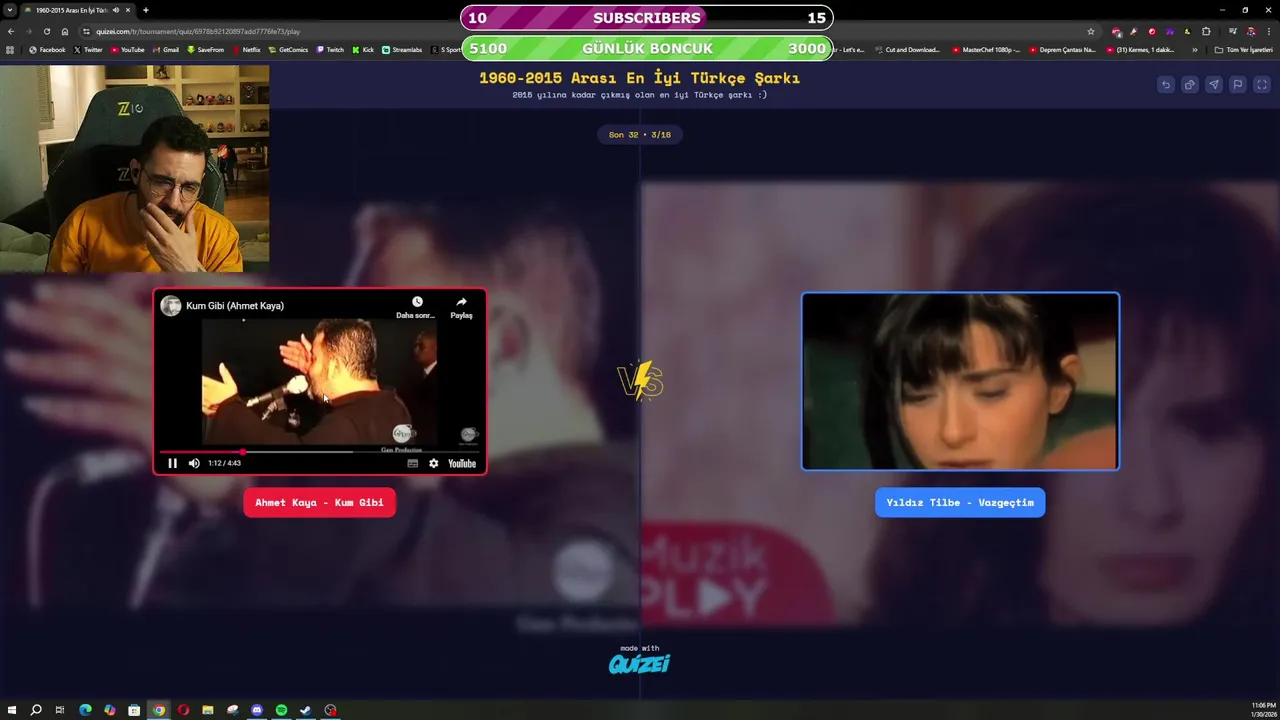
Task: View site information icon in address bar
Action: coord(86,31)
